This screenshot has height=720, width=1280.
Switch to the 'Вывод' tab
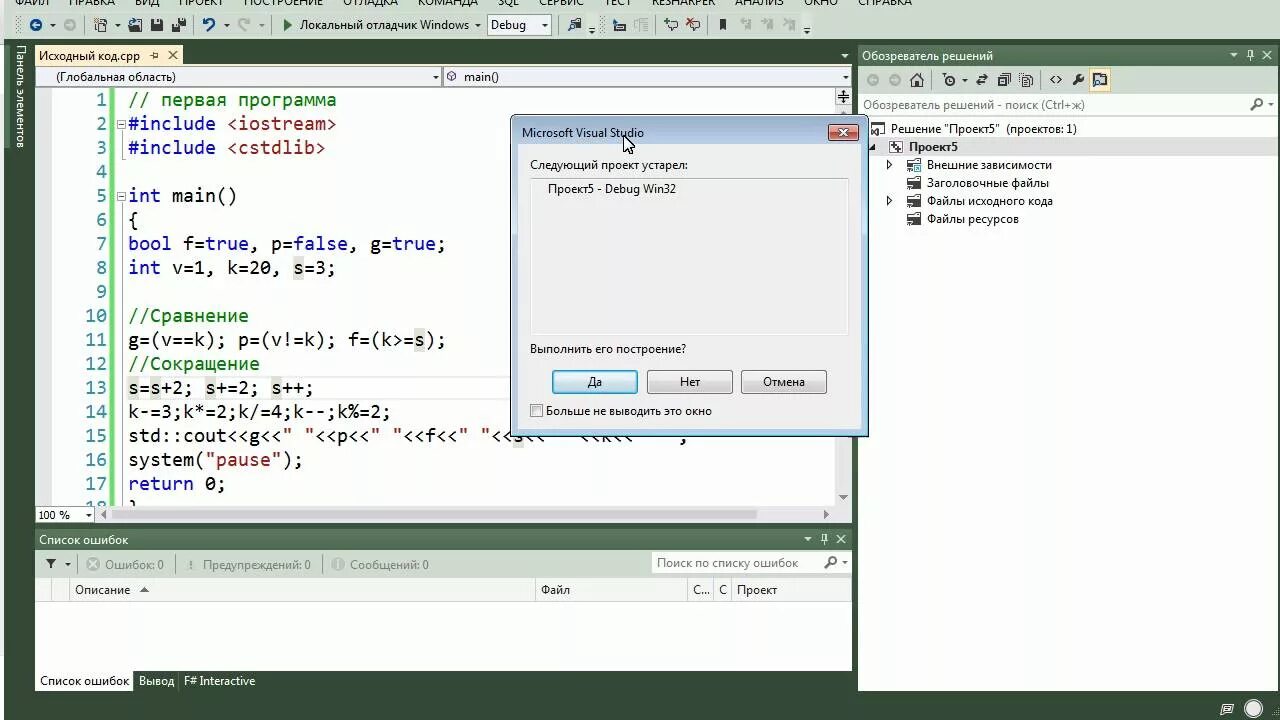[156, 681]
